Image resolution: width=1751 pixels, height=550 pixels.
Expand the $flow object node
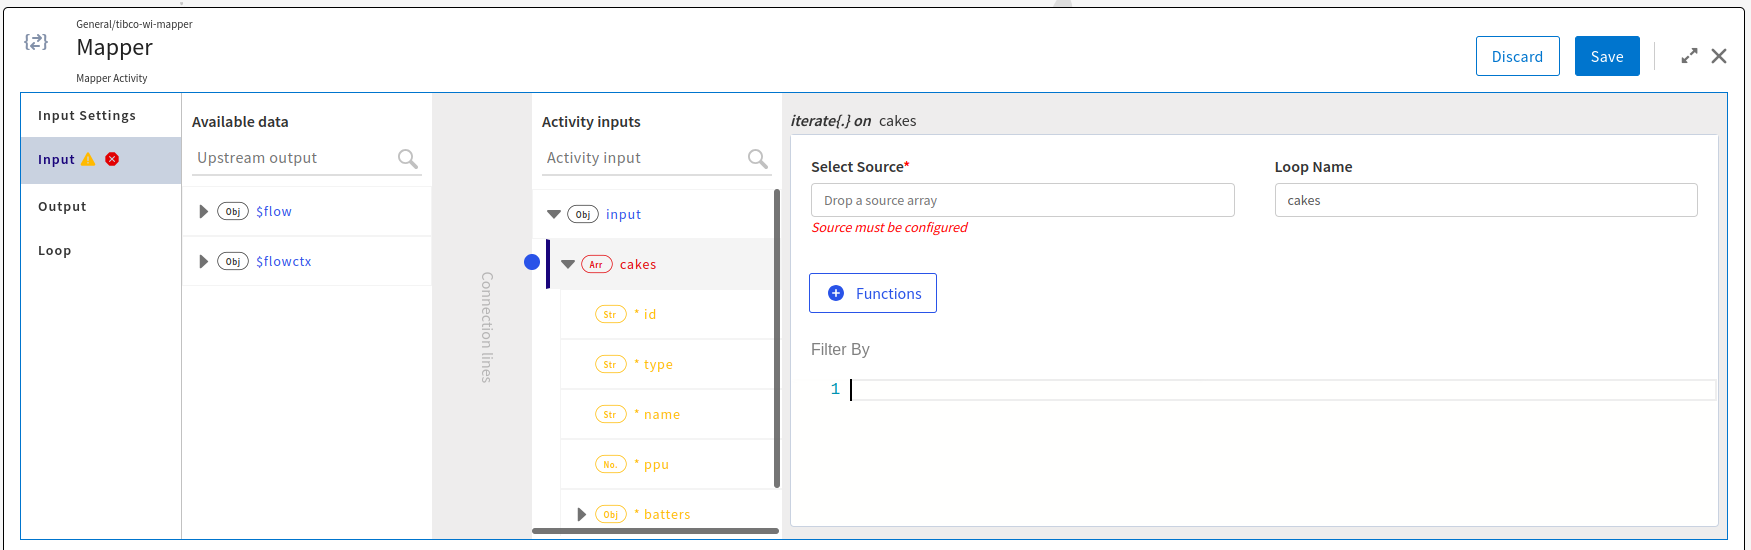[x=203, y=211]
